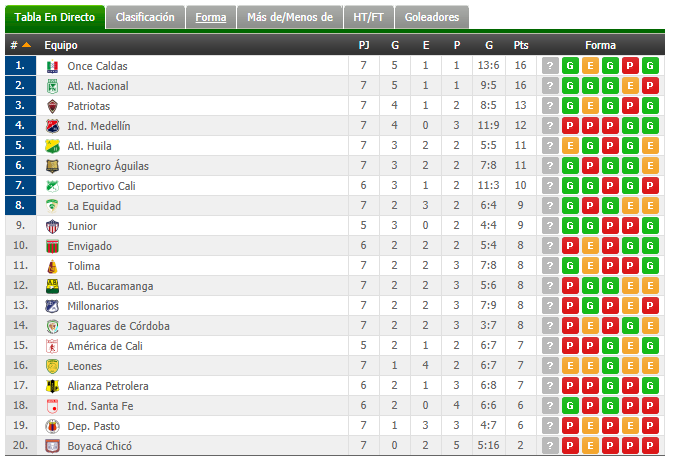Switch to the Clasificación tab
The height and width of the screenshot is (464, 677).
[x=145, y=17]
